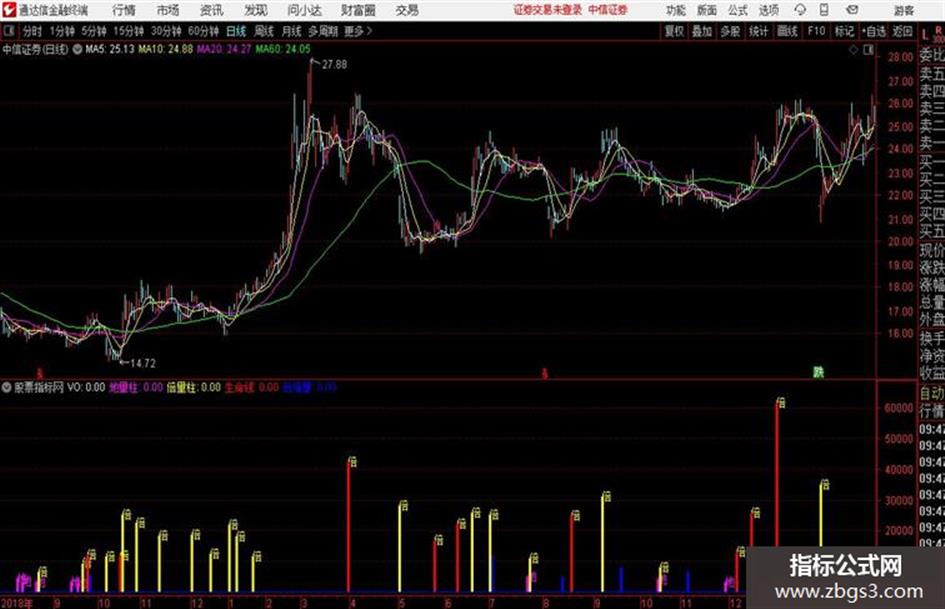Click the MA10: 24.88 value
The width and height of the screenshot is (945, 609).
point(165,49)
